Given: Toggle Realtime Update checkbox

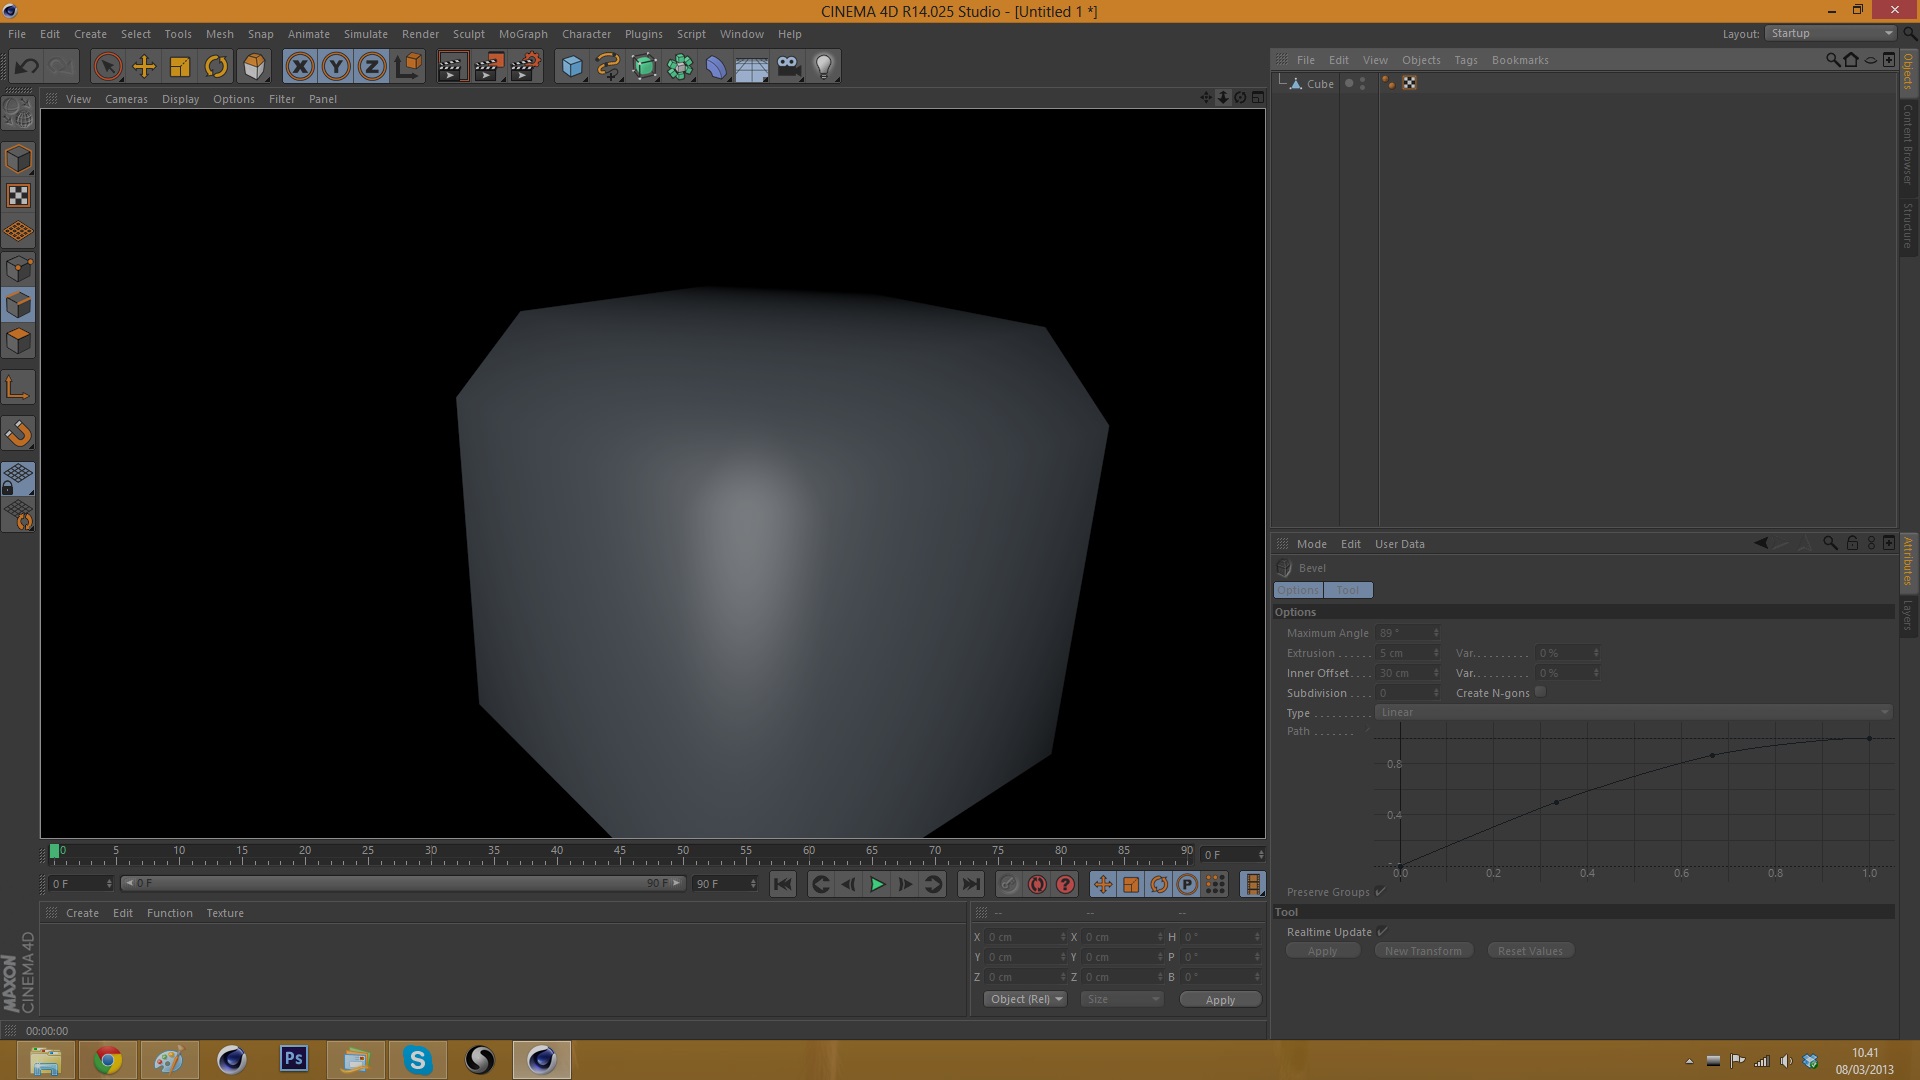Looking at the screenshot, I should [x=1382, y=931].
